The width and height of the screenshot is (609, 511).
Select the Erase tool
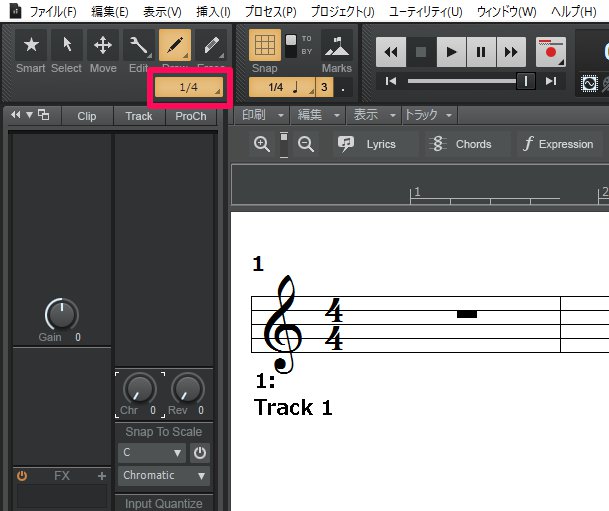211,45
